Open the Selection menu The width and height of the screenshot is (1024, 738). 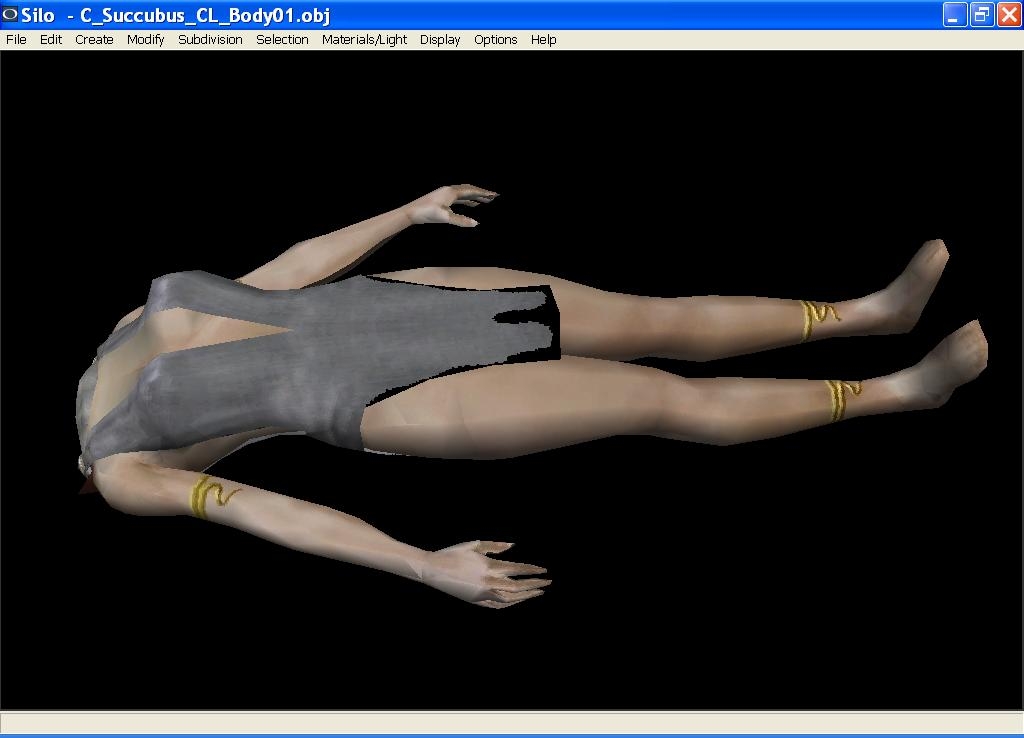(x=282, y=40)
